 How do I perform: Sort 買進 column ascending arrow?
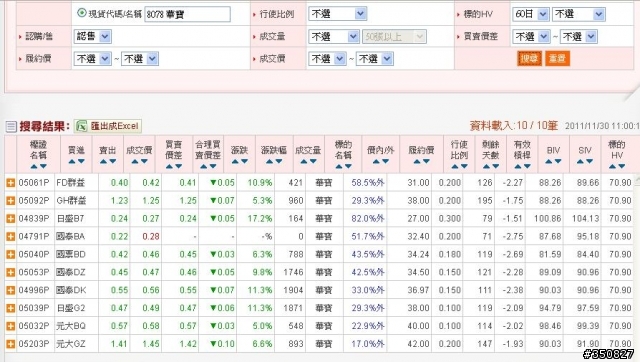pos(72,162)
